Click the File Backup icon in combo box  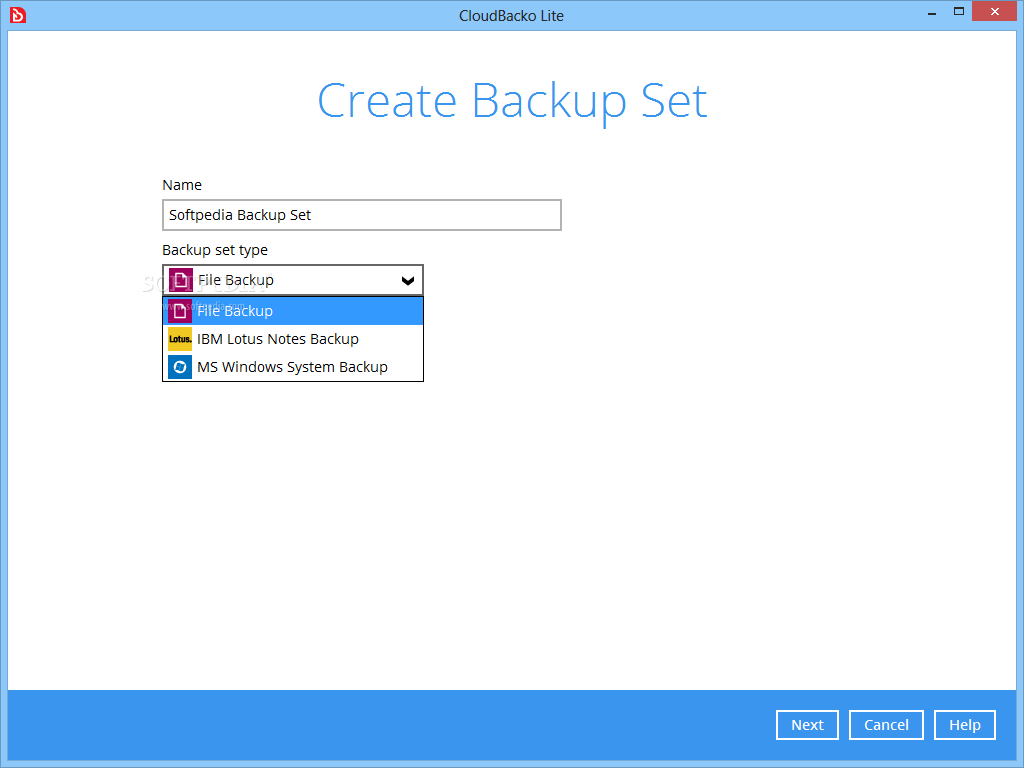tap(180, 280)
